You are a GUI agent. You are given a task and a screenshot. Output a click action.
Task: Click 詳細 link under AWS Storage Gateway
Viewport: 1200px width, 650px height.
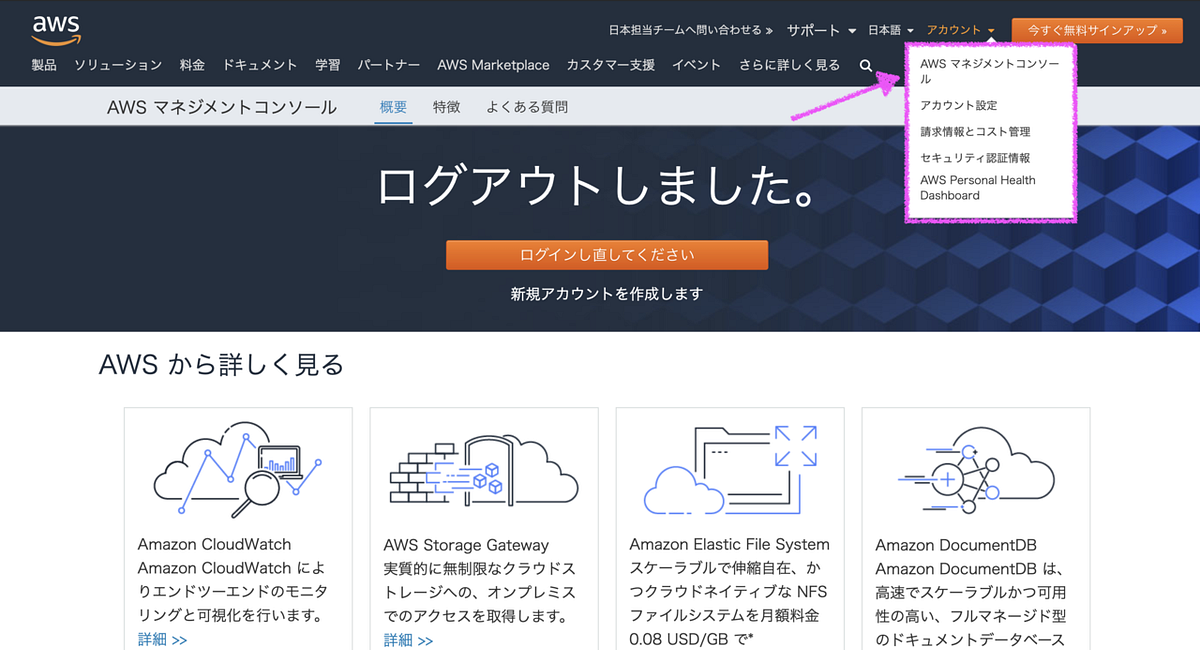tap(408, 640)
